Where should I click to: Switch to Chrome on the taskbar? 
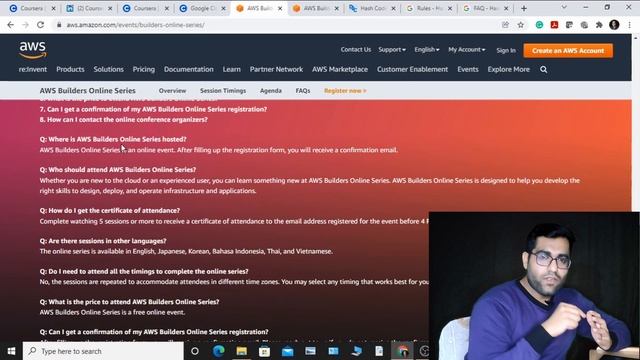(402, 351)
